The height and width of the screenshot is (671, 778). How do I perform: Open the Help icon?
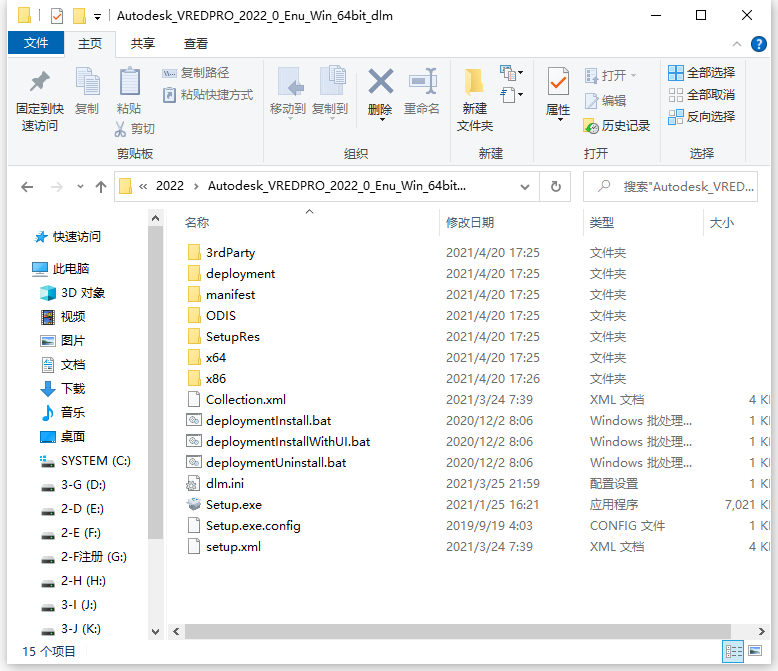[x=759, y=44]
